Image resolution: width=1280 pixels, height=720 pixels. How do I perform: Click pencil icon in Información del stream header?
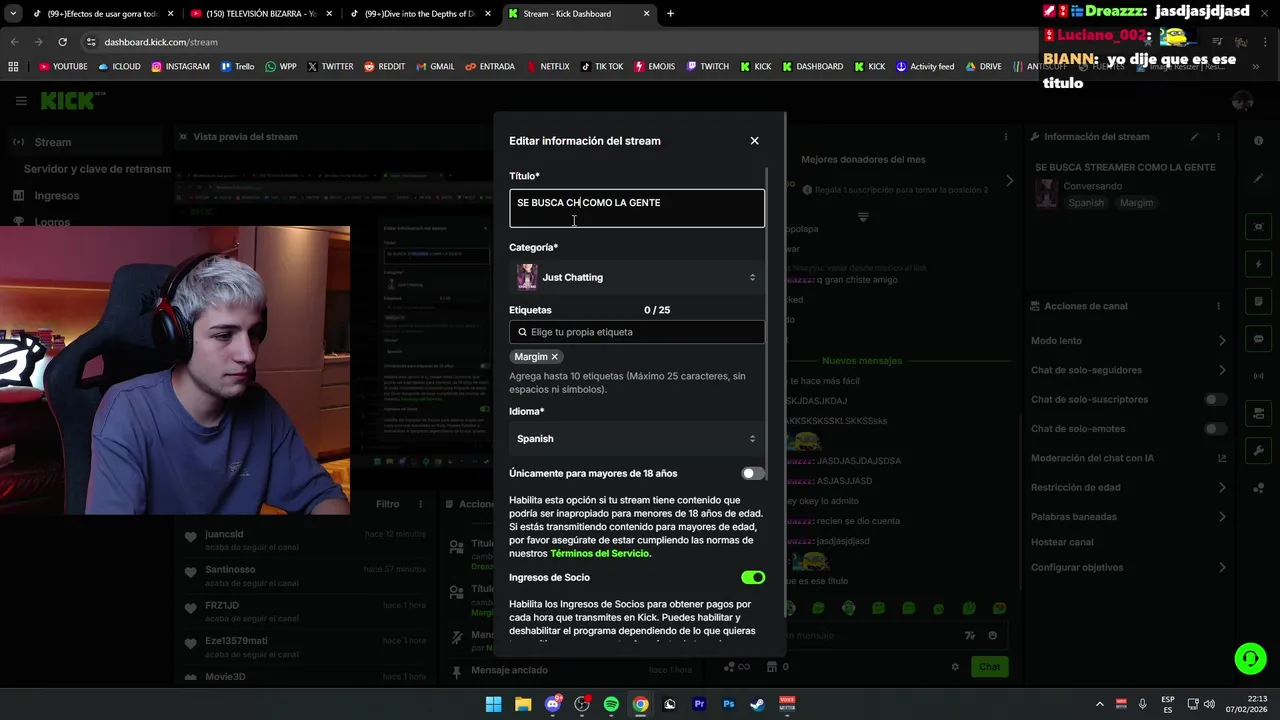[1194, 137]
